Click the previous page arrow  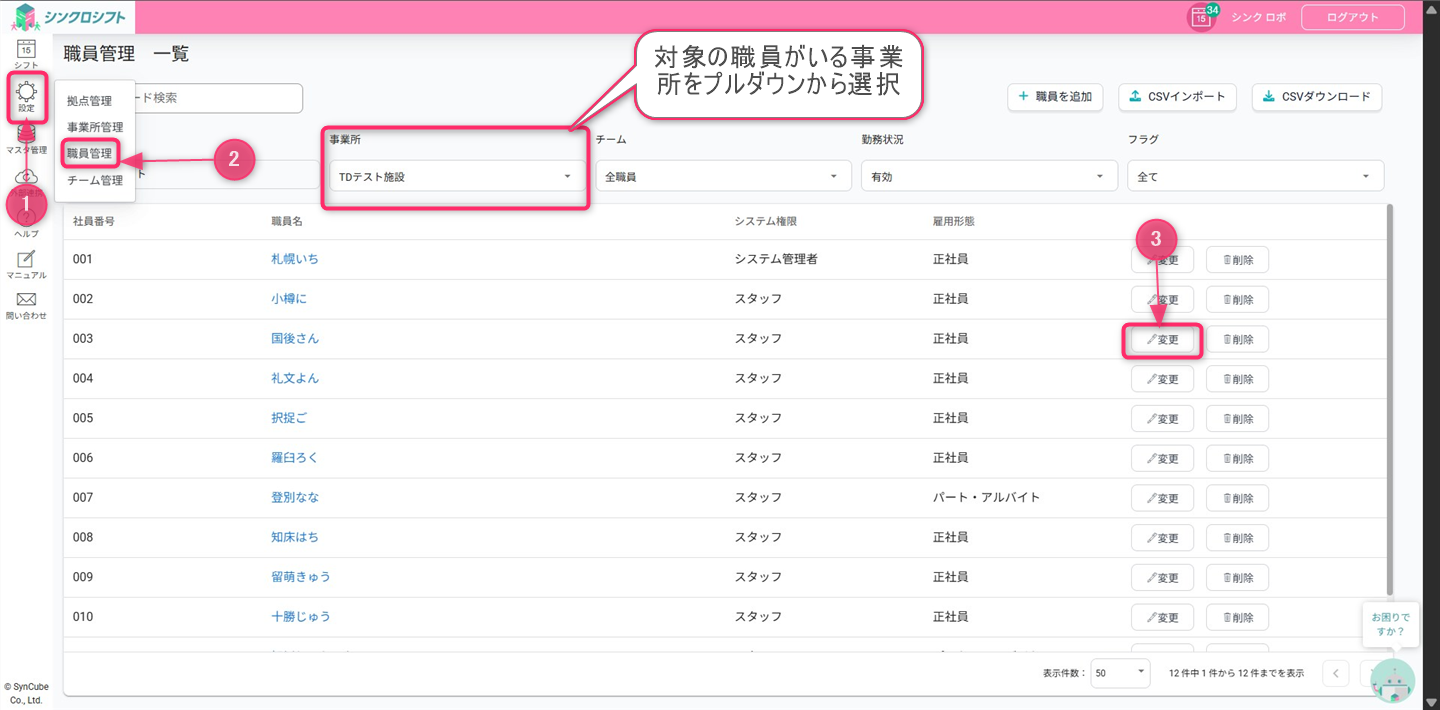pos(1335,673)
